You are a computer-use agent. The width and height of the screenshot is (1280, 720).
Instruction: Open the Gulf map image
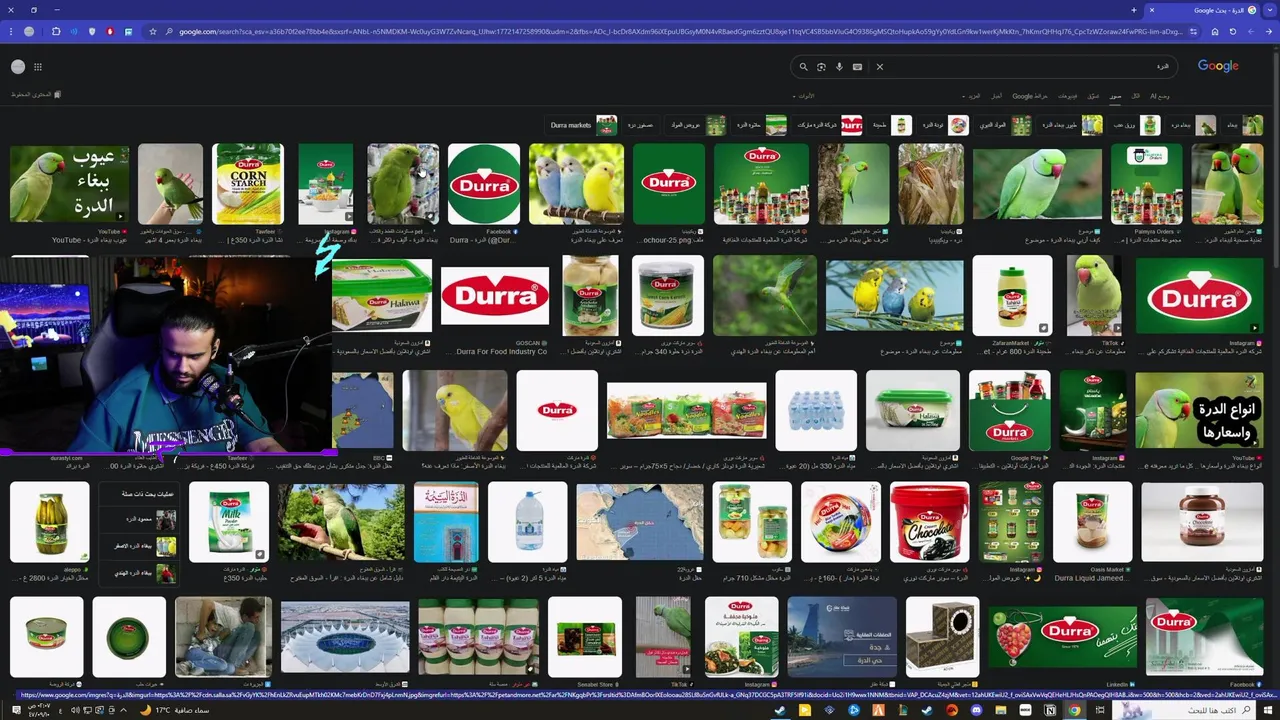(x=640, y=522)
